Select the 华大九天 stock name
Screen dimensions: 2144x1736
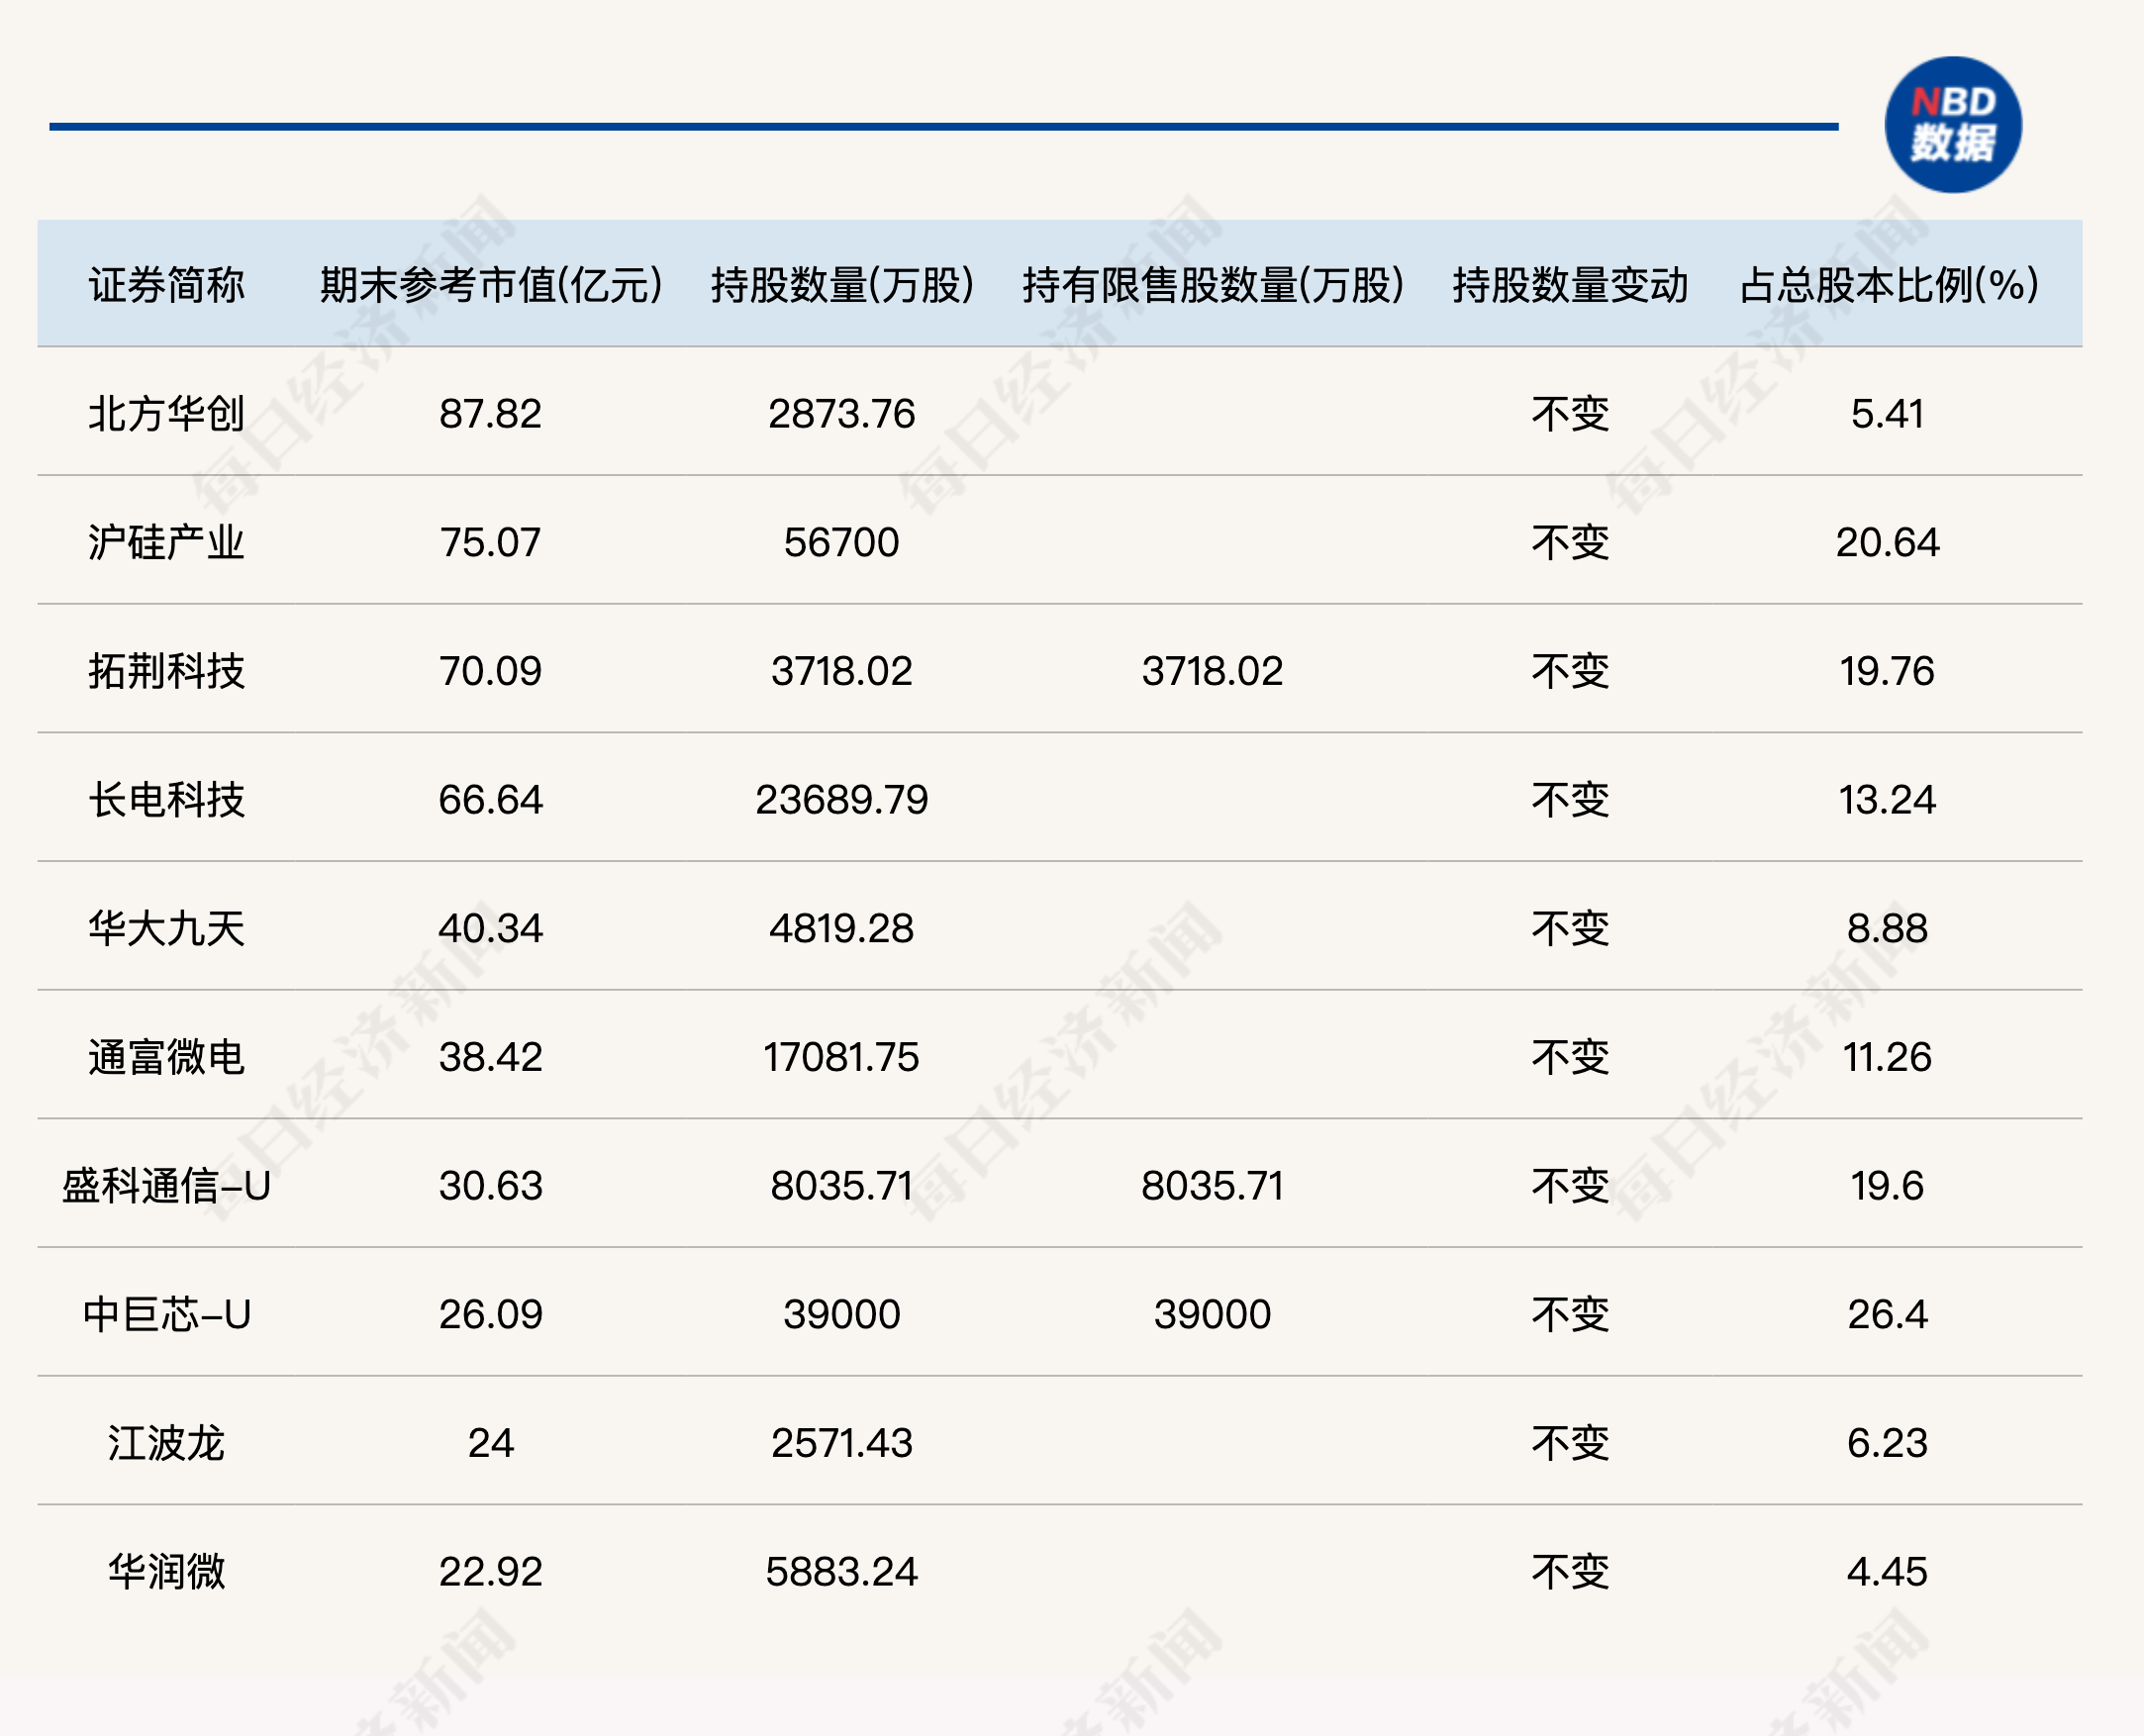pos(166,928)
